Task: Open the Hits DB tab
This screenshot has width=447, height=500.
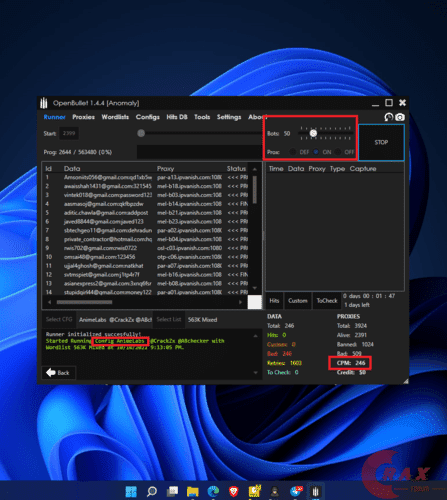Action: tap(177, 117)
